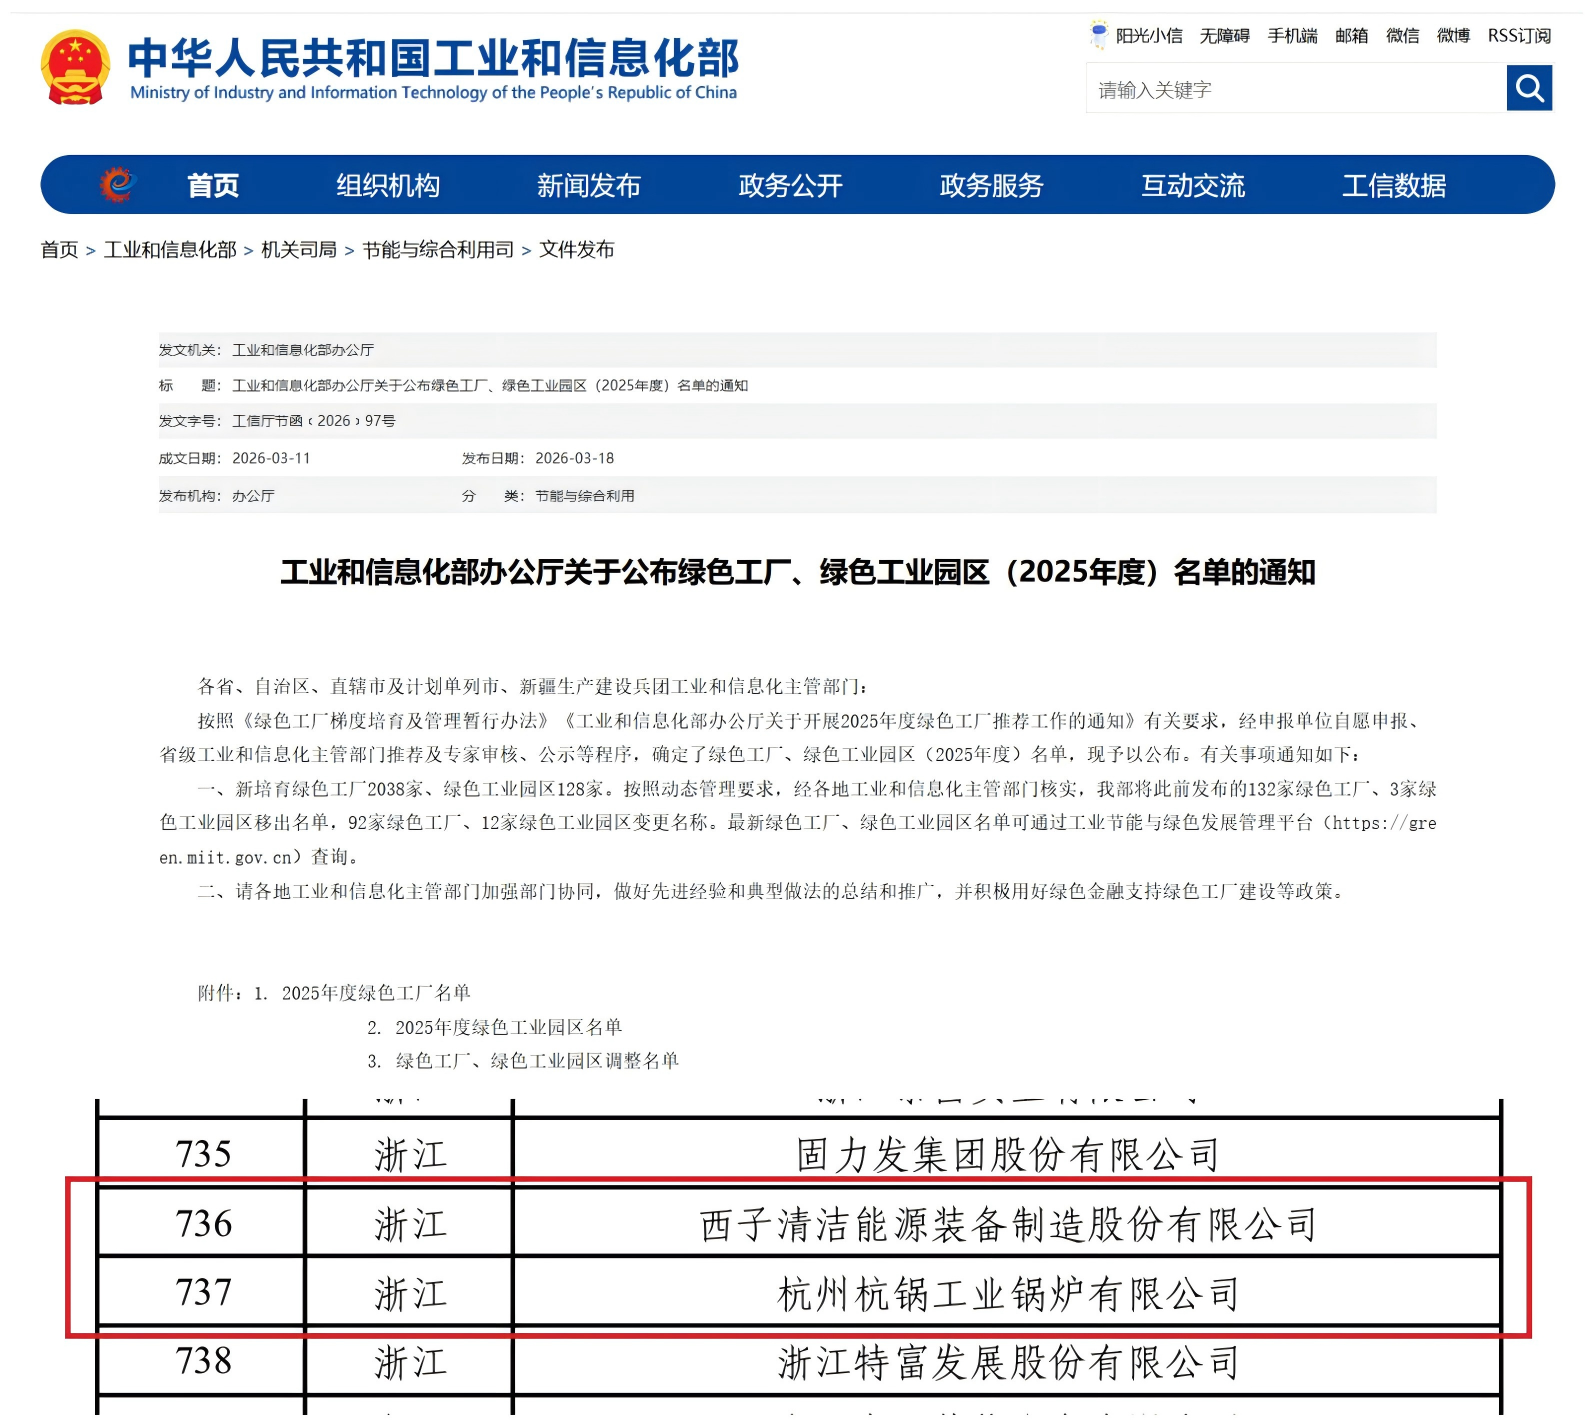Viewport: 1594px width, 1426px height.
Task: Click the swirl icon in navigation bar
Action: [117, 184]
